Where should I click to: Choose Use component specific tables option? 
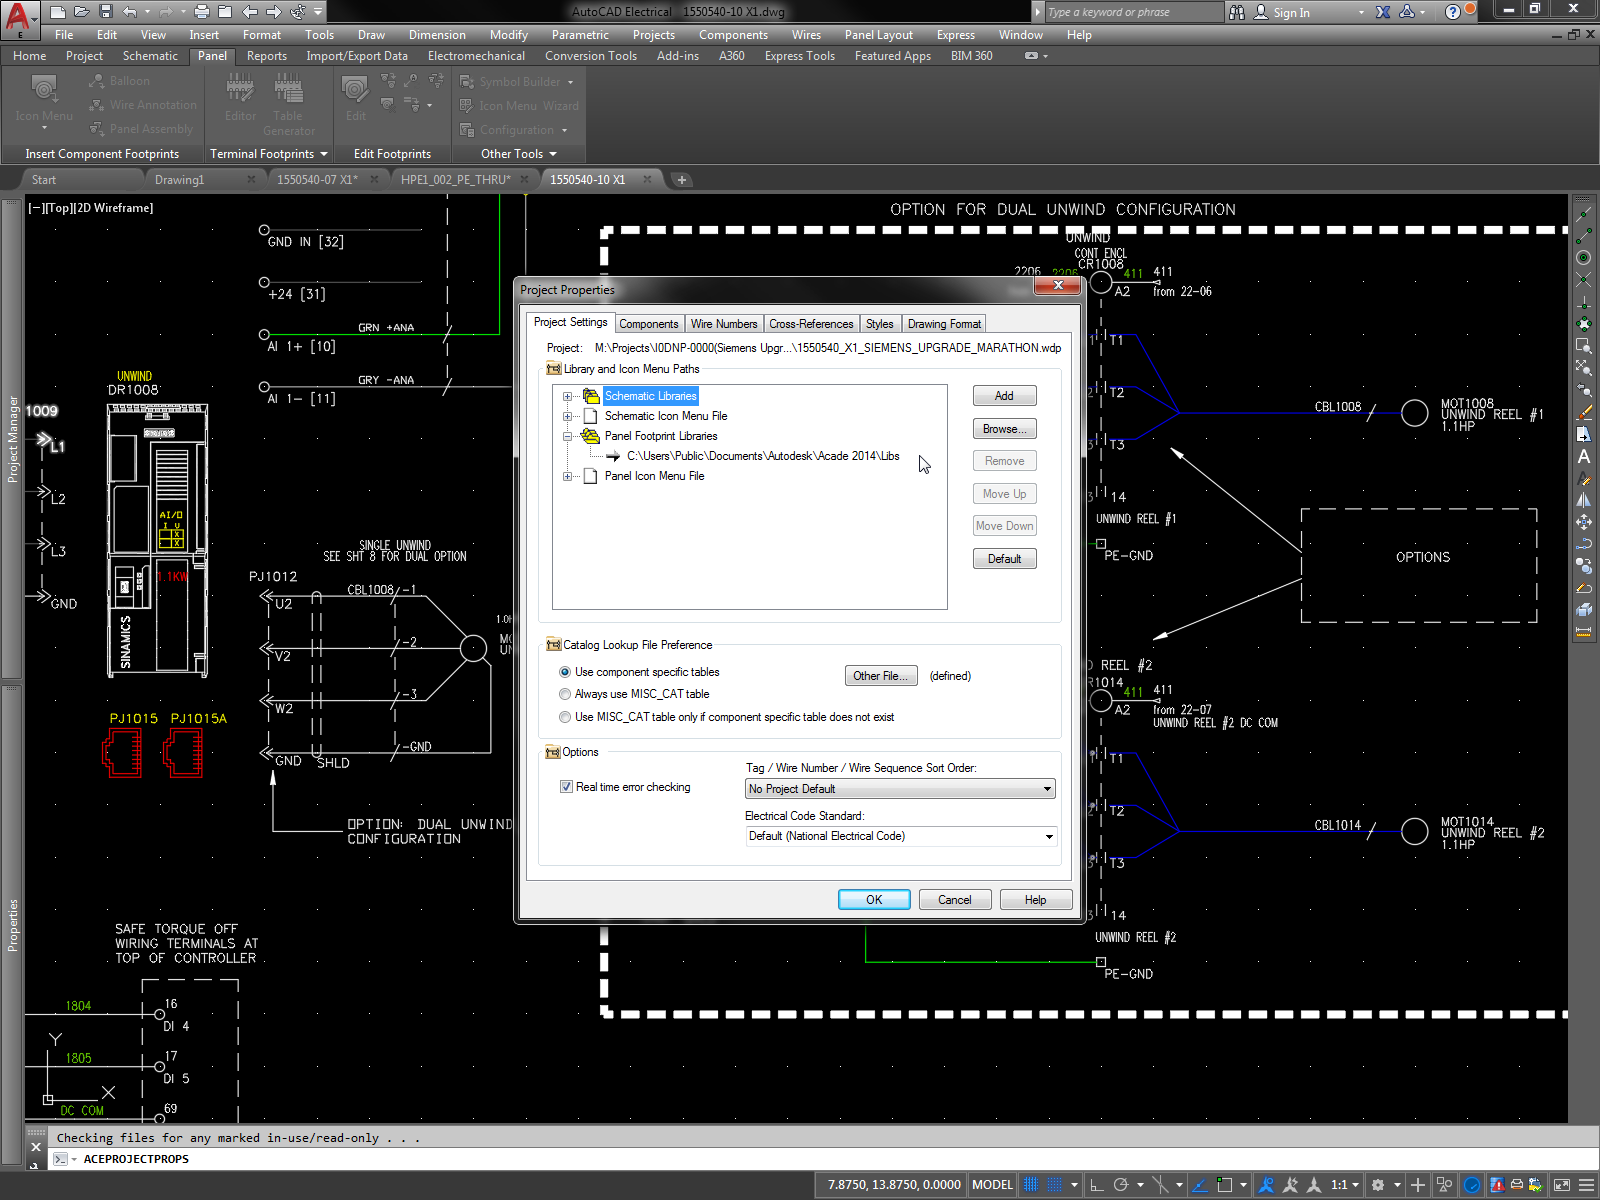[x=565, y=671]
